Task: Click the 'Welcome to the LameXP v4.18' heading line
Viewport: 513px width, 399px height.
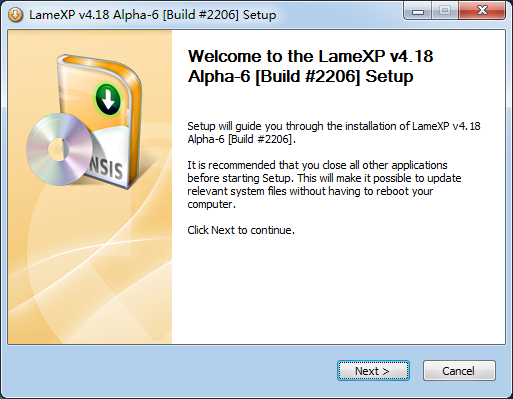Action: pos(310,56)
